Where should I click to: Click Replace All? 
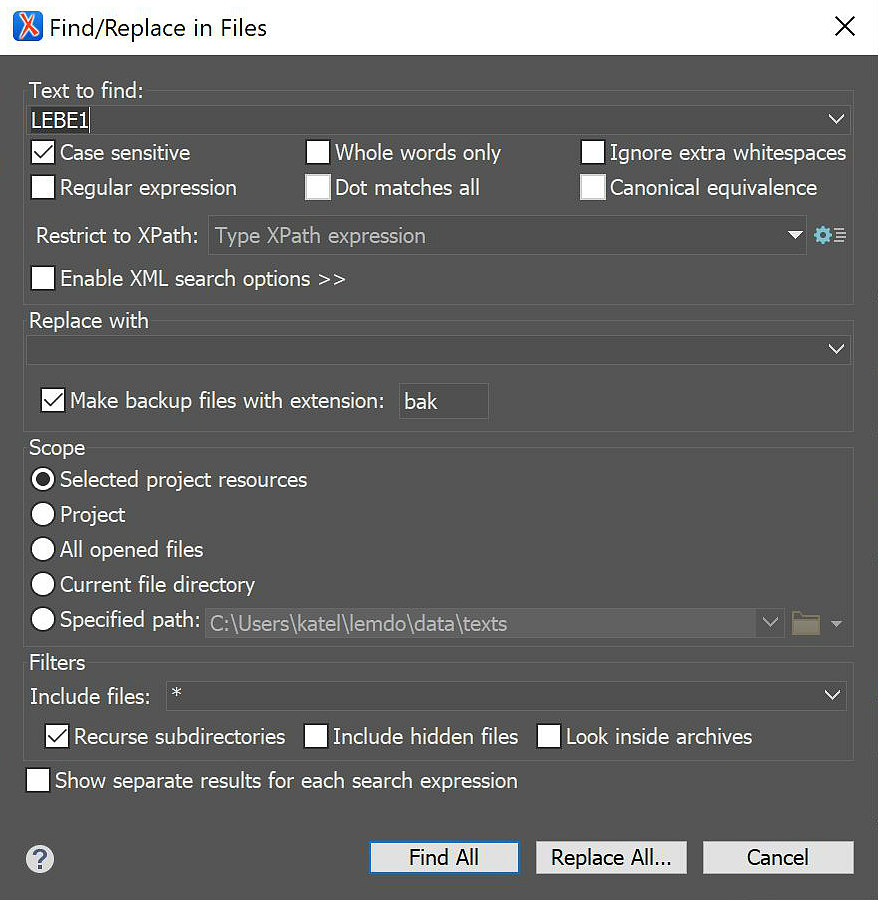coord(611,857)
